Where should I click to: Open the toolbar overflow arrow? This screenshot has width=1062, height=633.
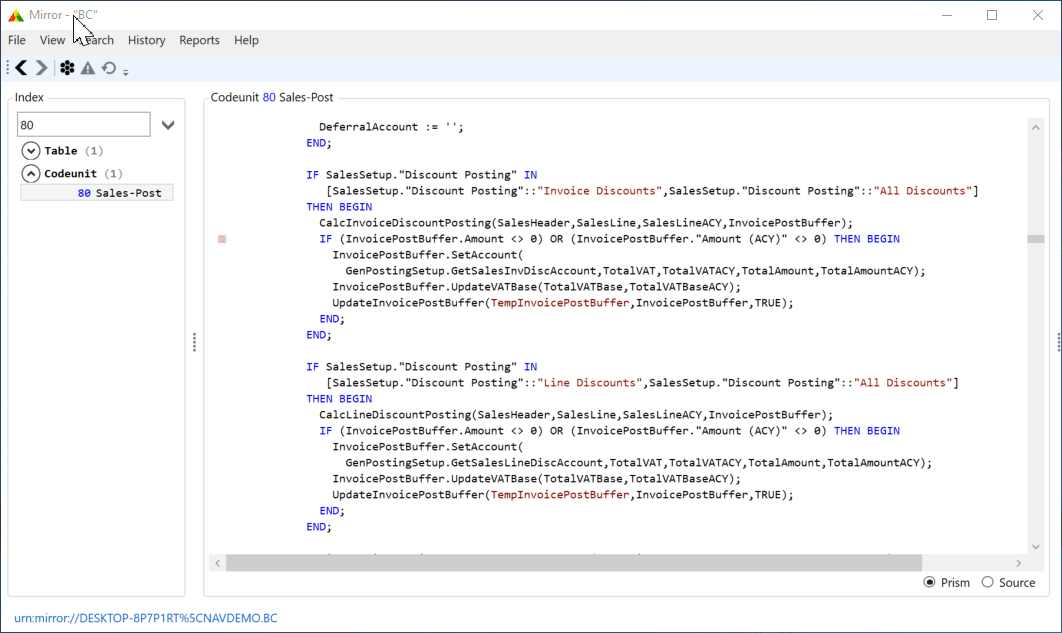(x=126, y=71)
